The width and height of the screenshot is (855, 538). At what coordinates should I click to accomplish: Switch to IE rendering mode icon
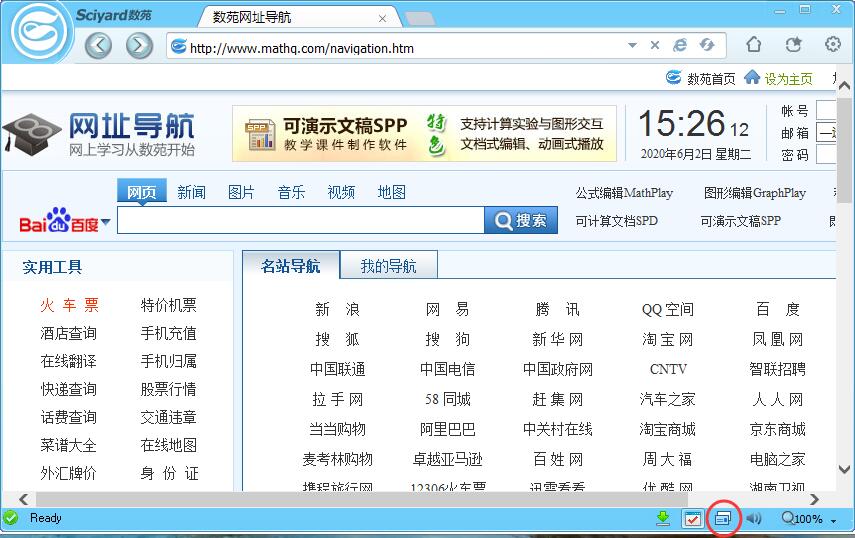[x=680, y=45]
